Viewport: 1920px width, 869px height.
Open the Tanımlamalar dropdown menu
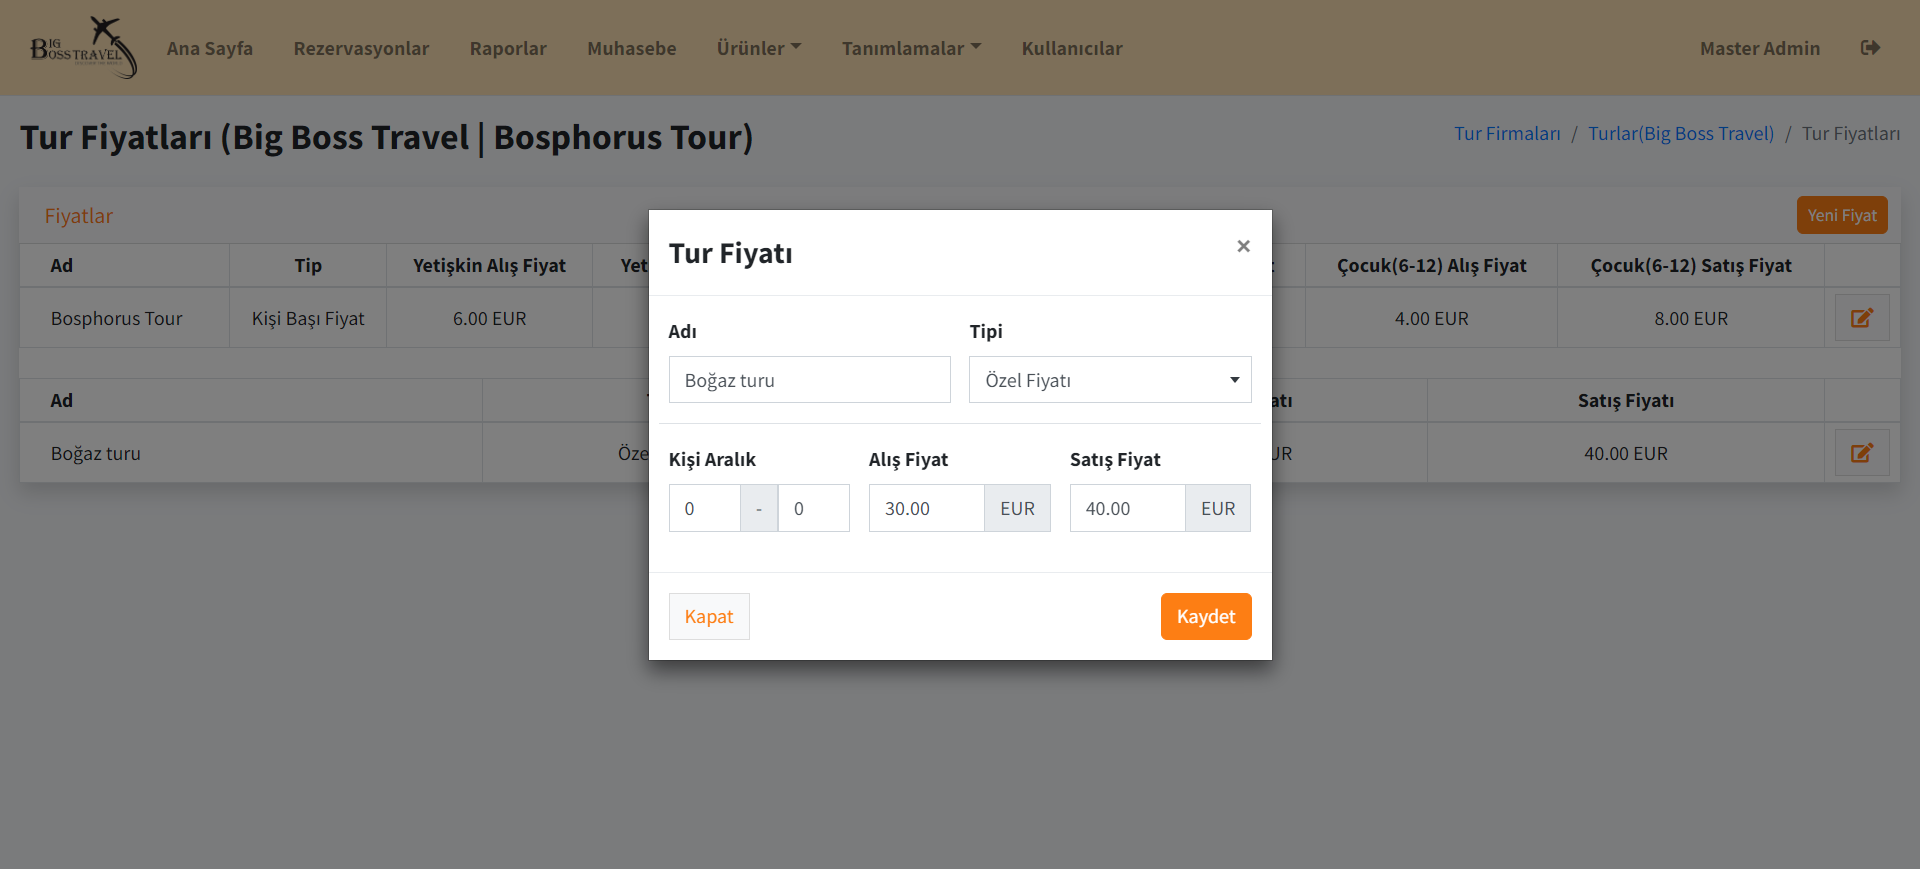(x=911, y=48)
